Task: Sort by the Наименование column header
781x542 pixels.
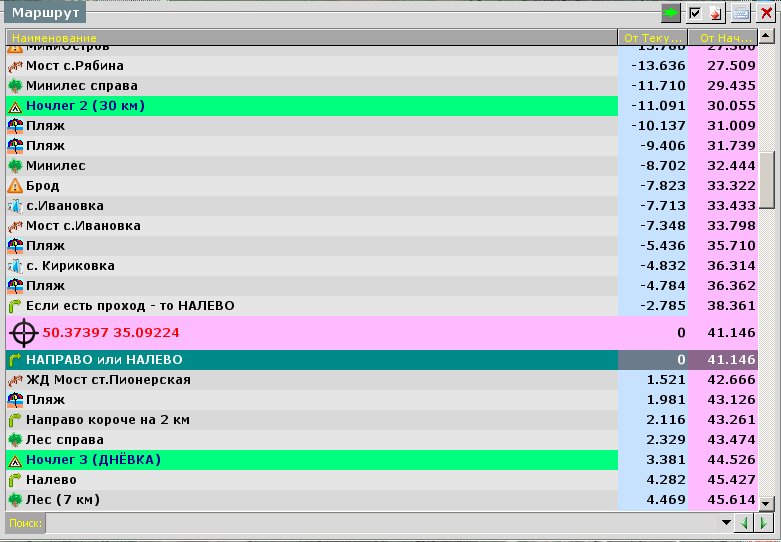Action: pos(312,38)
